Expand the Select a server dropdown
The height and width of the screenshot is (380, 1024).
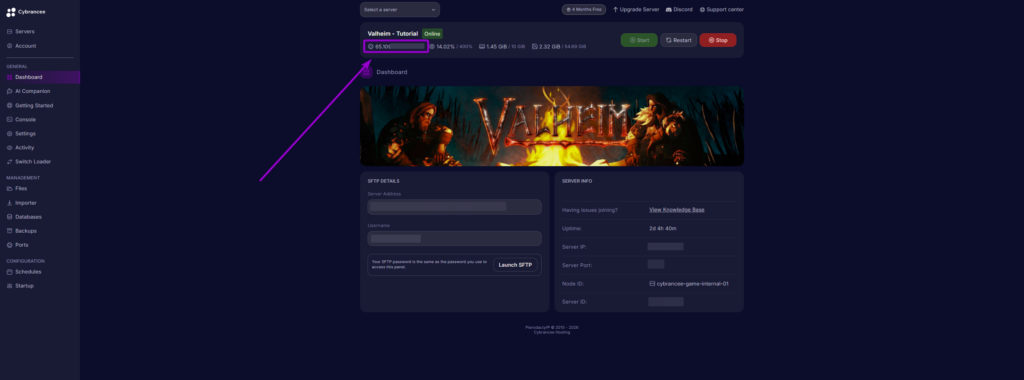tap(400, 10)
